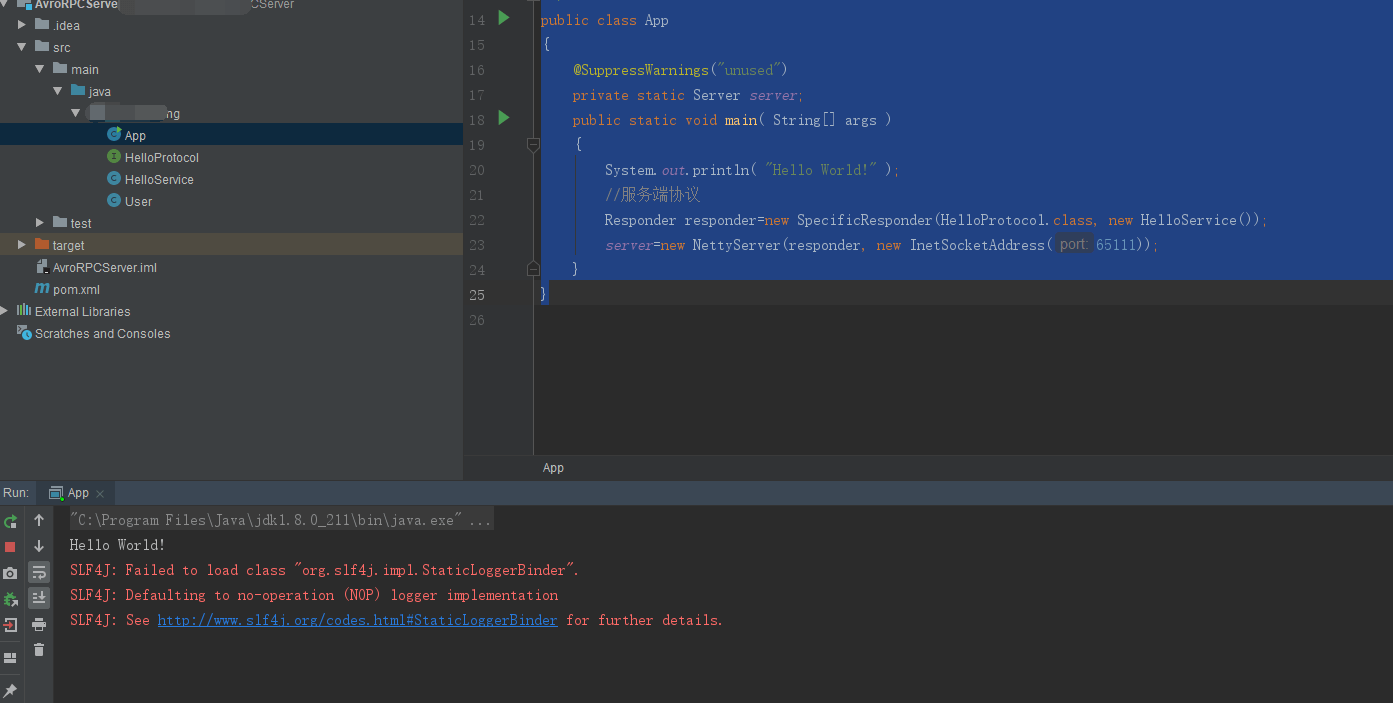Click the camera Dump Threads icon
This screenshot has width=1393, height=703.
click(10, 573)
